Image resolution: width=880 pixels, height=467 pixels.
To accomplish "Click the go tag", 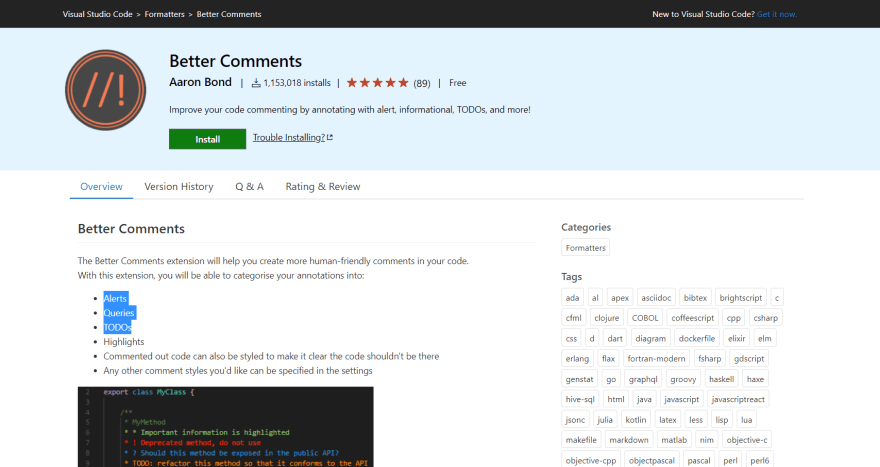I will [x=611, y=379].
